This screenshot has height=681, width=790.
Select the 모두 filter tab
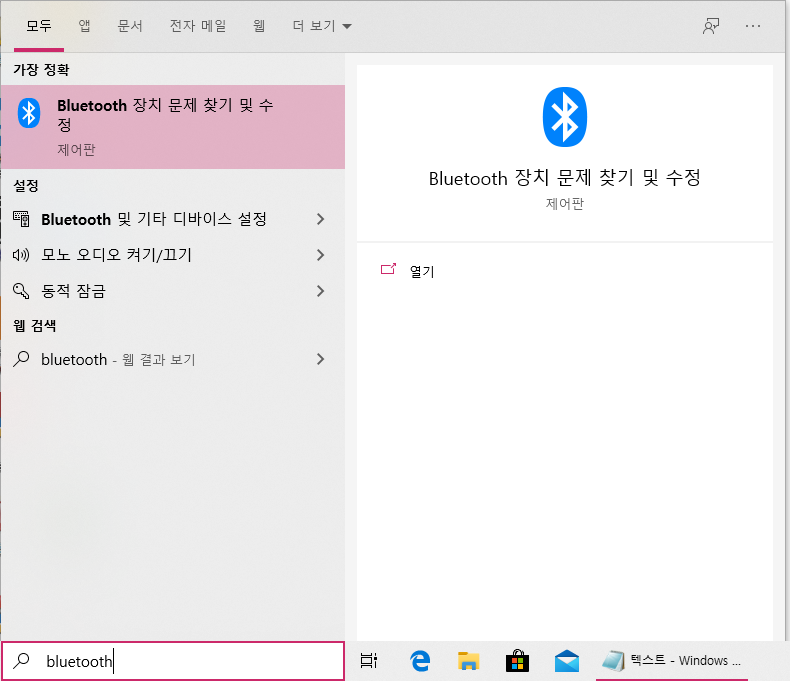coord(39,26)
